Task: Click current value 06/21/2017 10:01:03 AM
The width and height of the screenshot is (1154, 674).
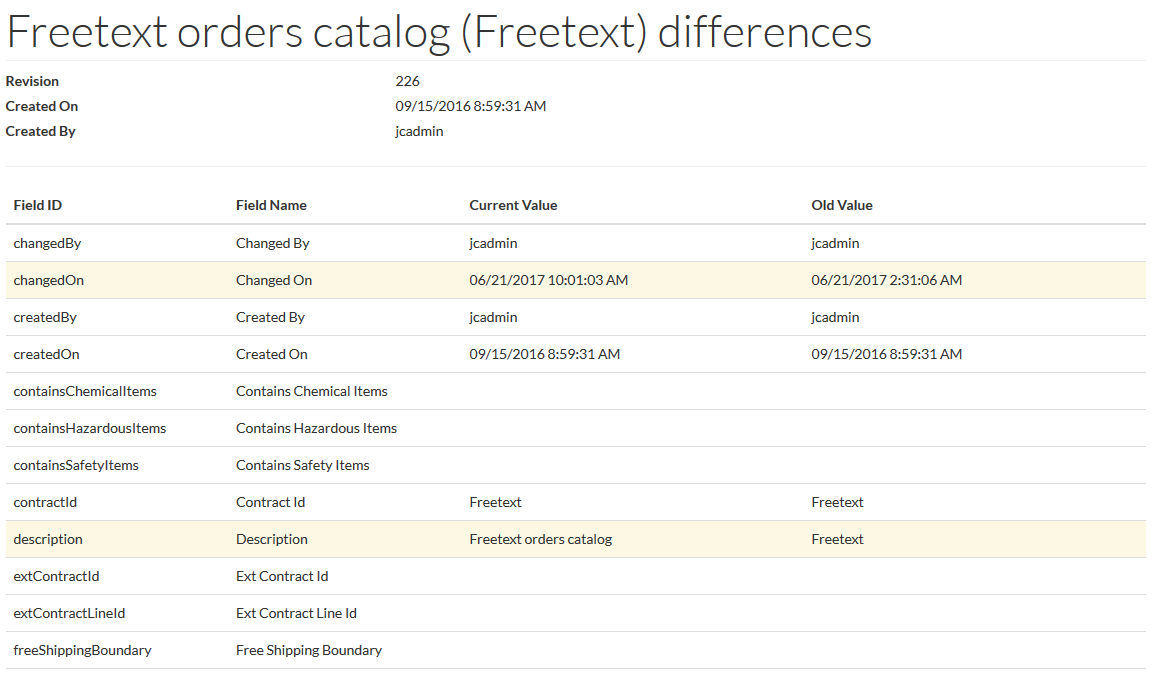Action: click(548, 280)
